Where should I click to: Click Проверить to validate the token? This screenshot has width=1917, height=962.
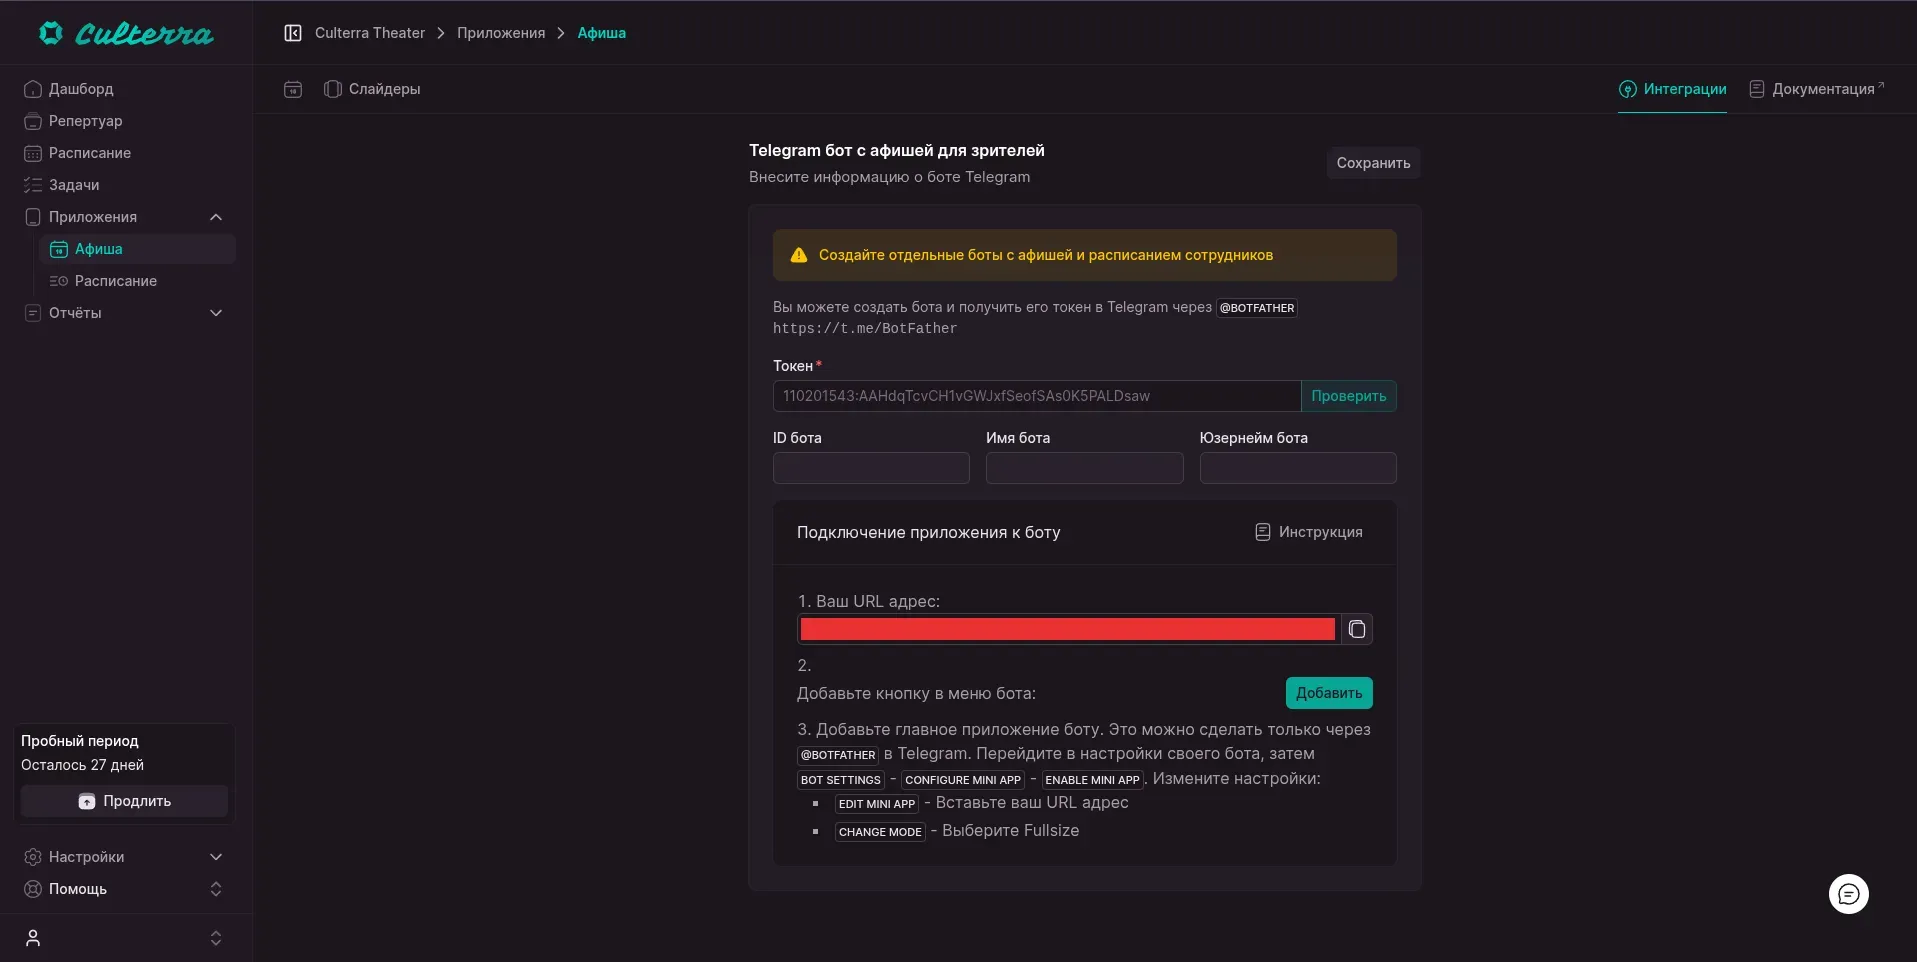(x=1348, y=396)
